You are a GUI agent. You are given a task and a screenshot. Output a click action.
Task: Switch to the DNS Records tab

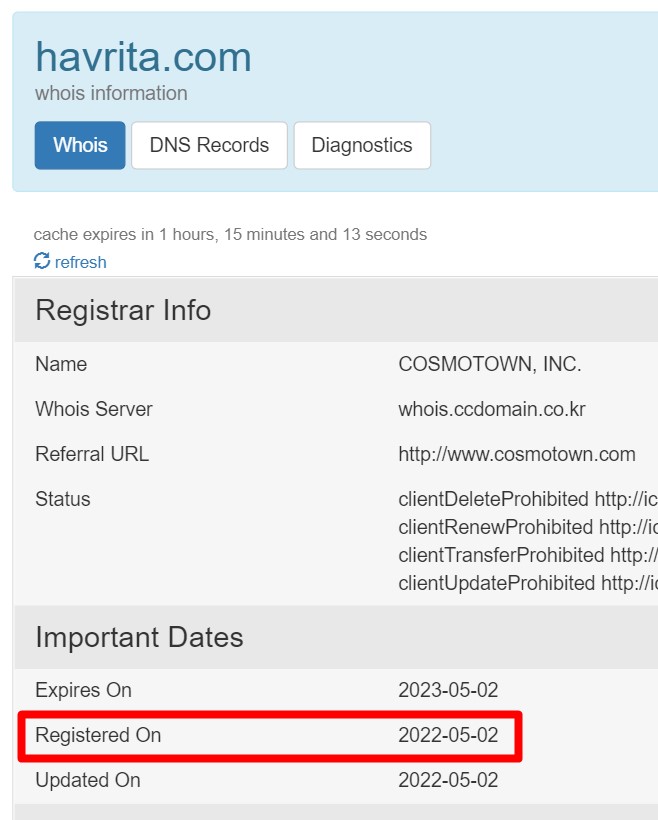pos(209,145)
